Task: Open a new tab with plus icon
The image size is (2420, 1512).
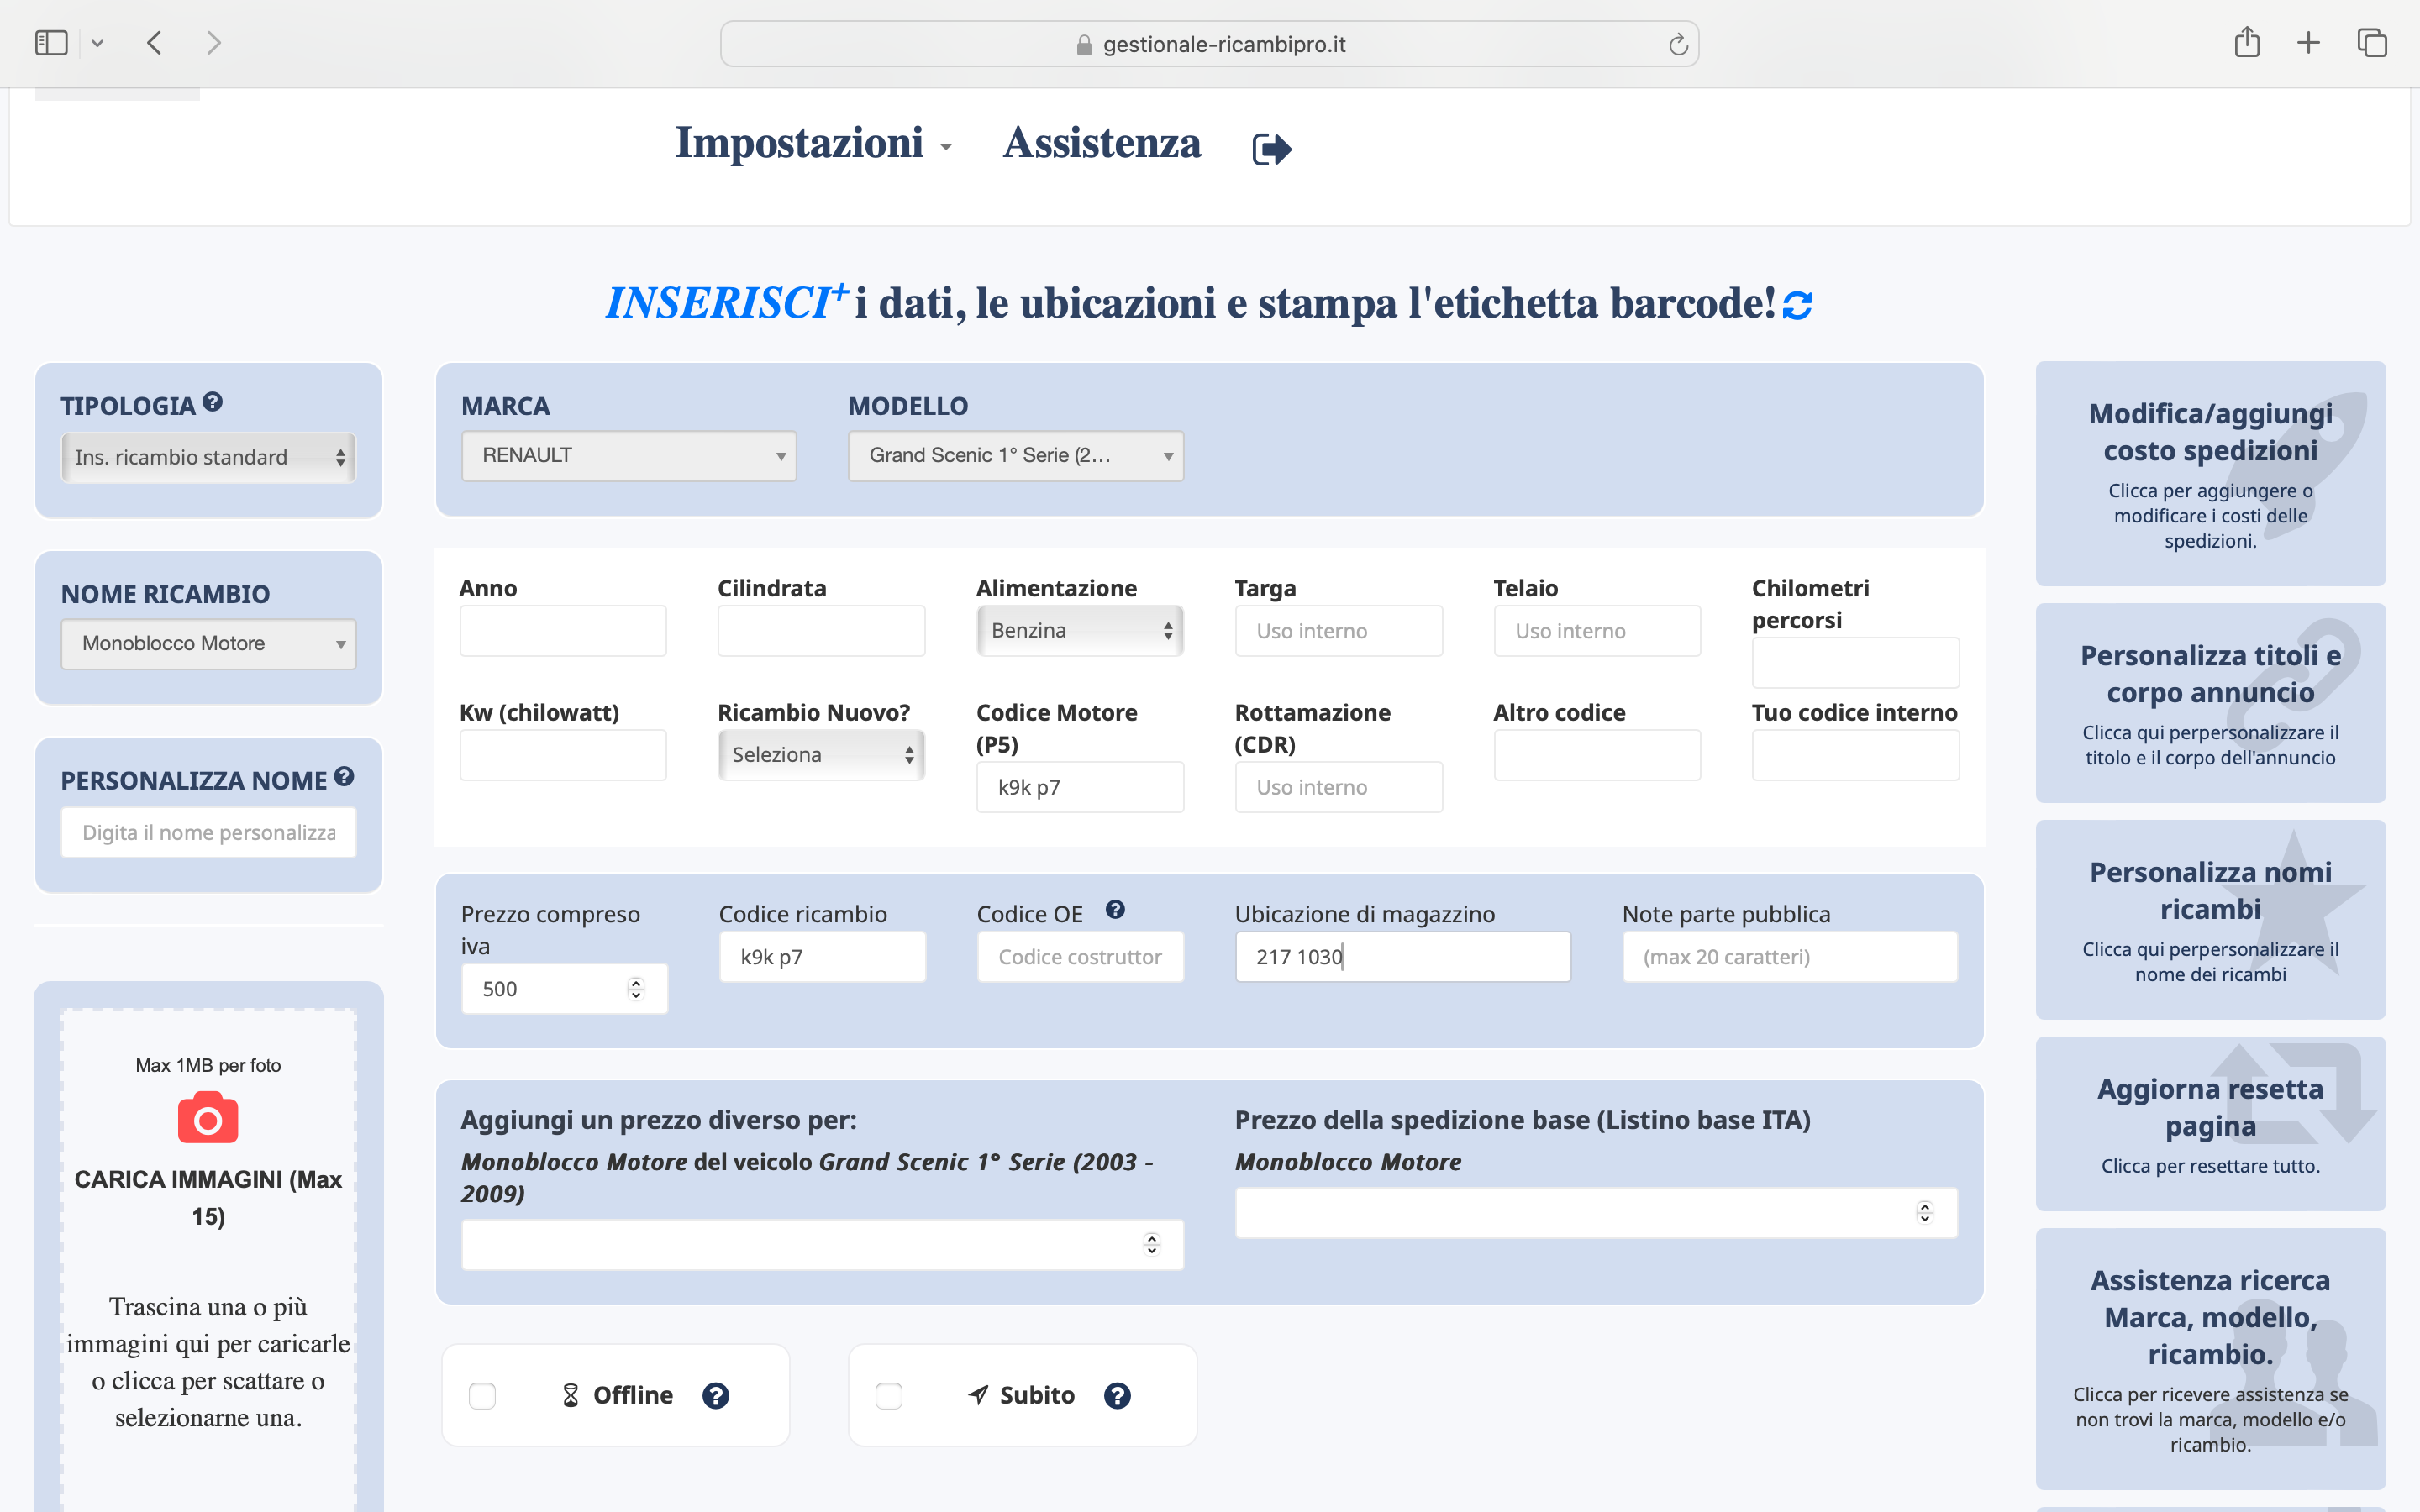Action: [x=2308, y=43]
